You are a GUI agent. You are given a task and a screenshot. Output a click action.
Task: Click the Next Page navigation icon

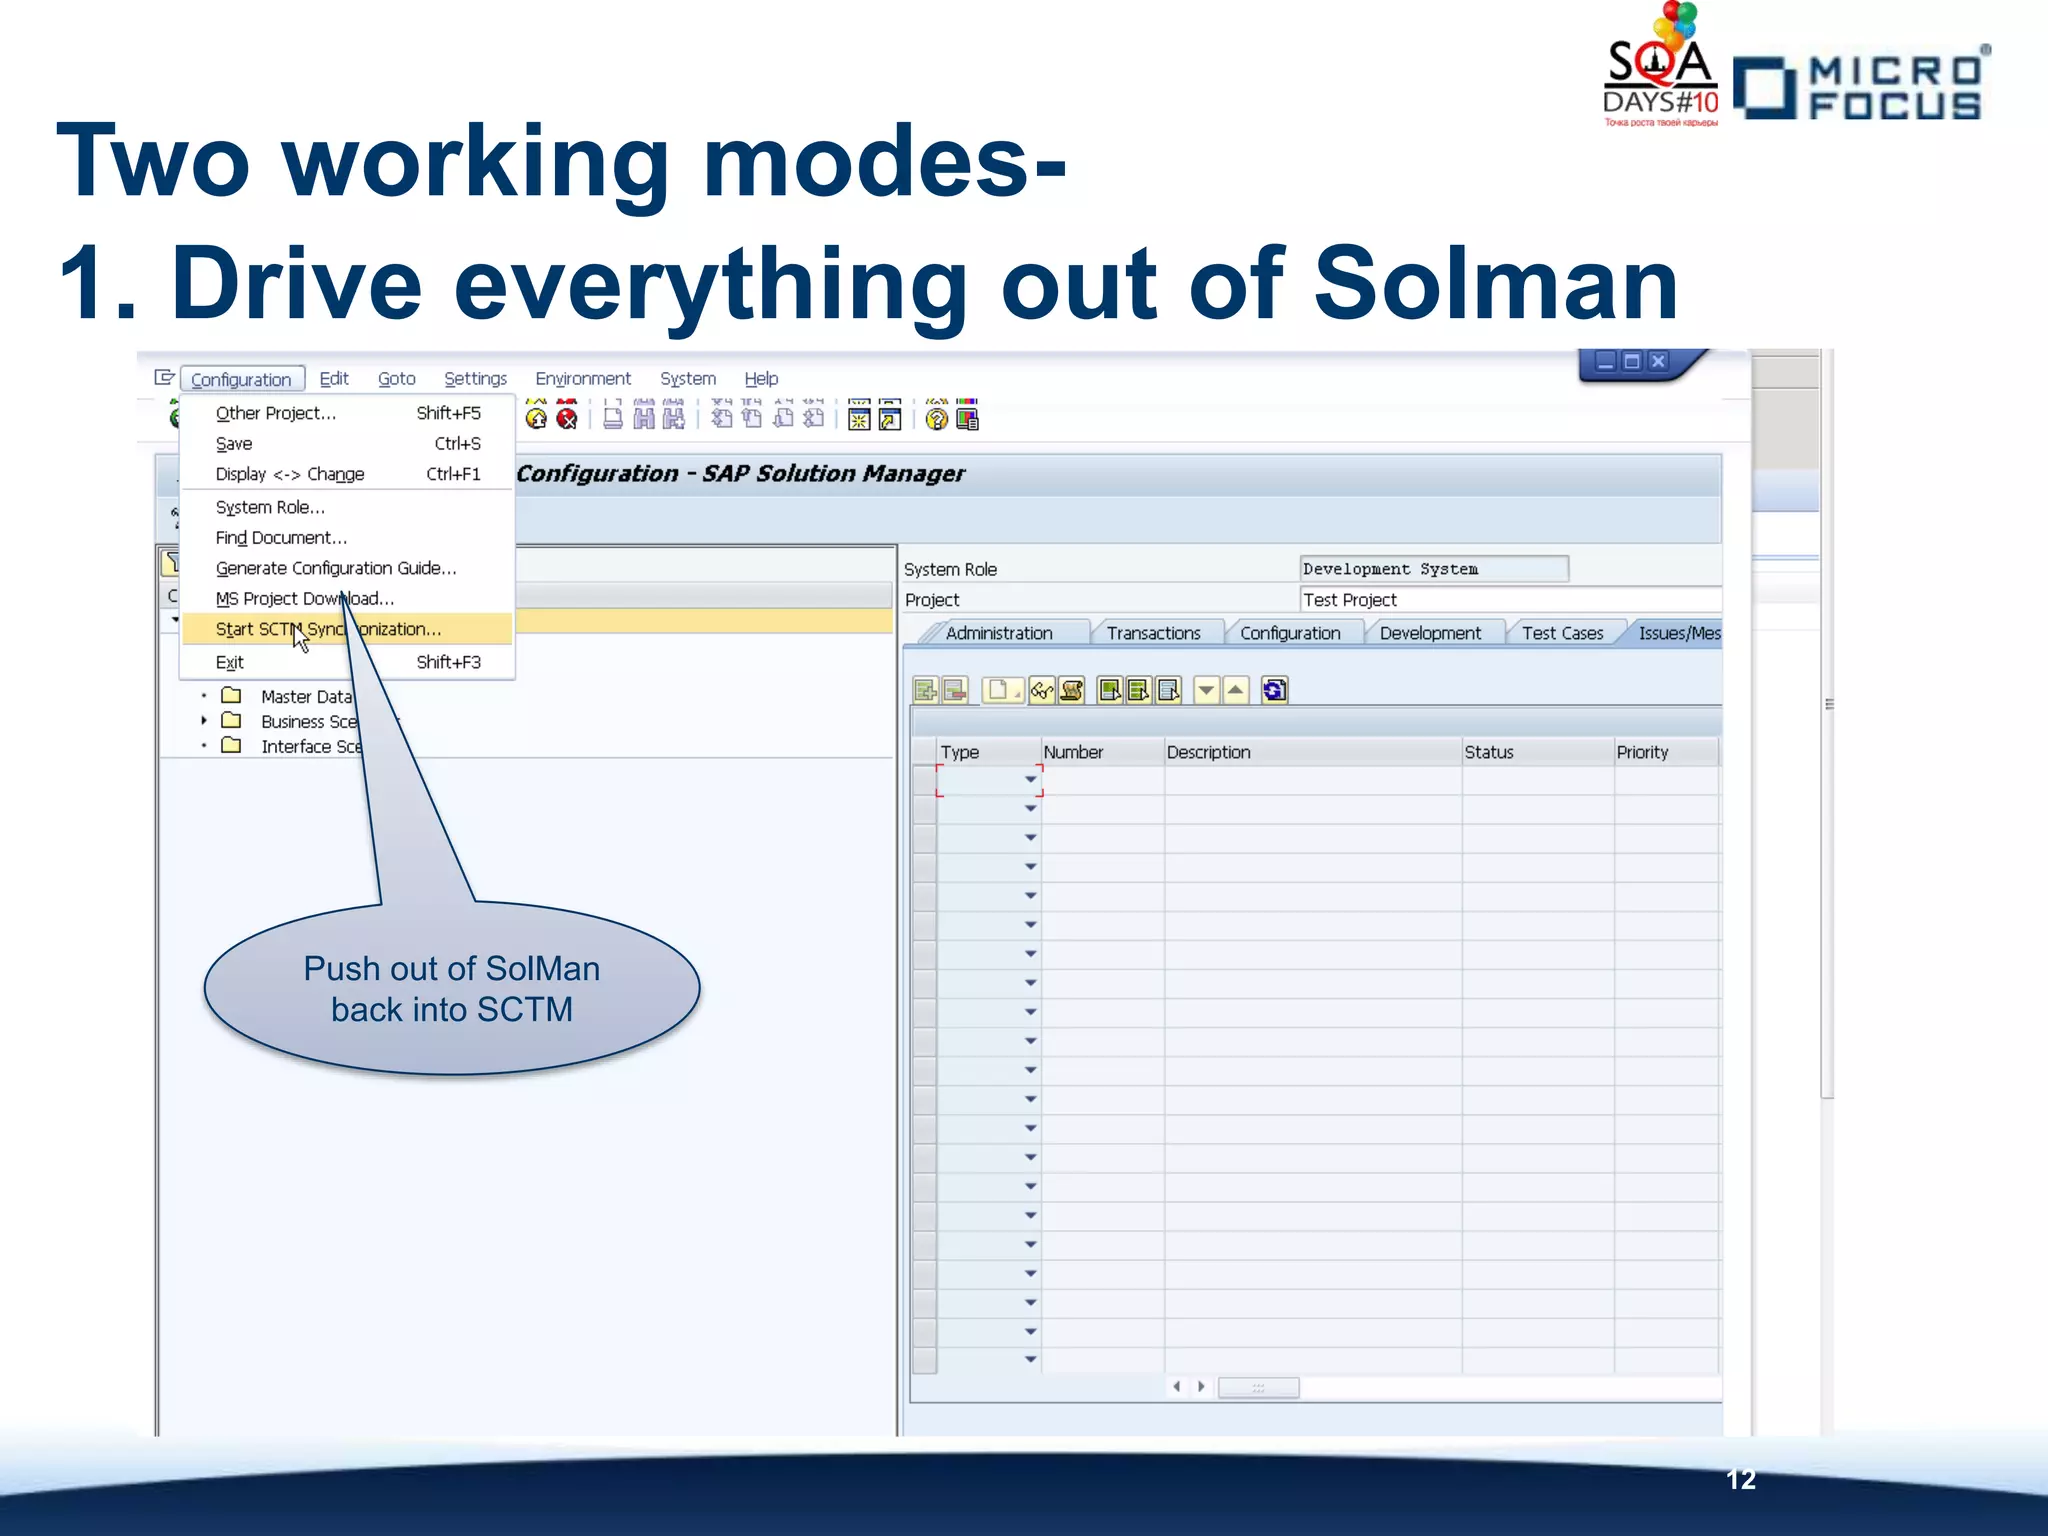783,418
